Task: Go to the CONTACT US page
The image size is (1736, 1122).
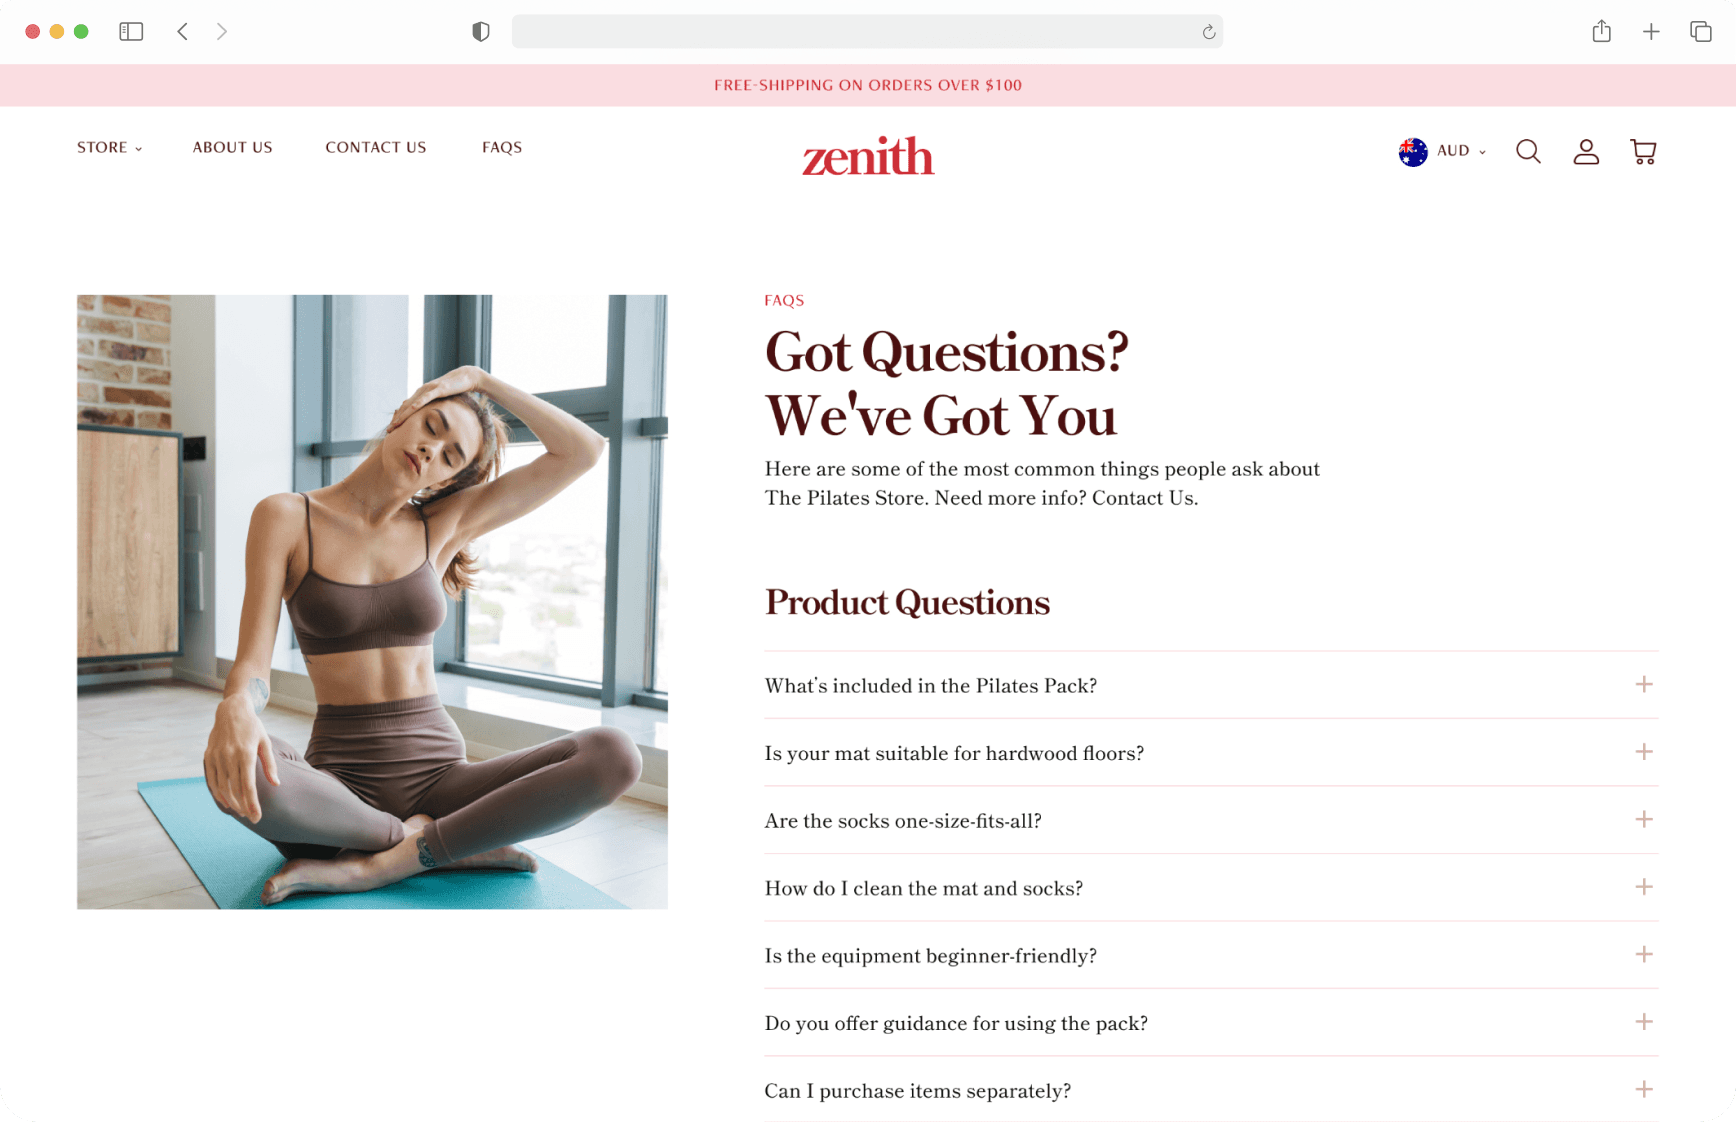Action: [x=375, y=147]
